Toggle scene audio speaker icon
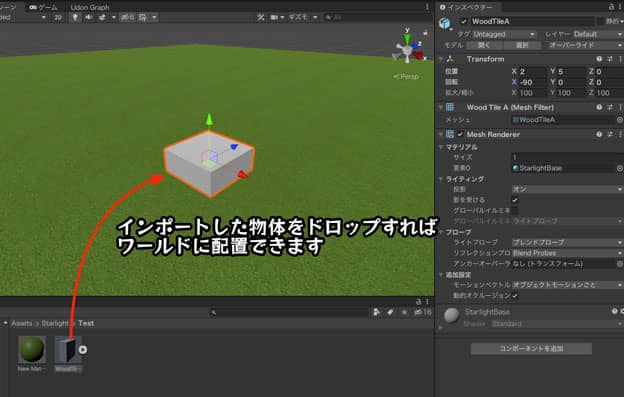 point(88,18)
